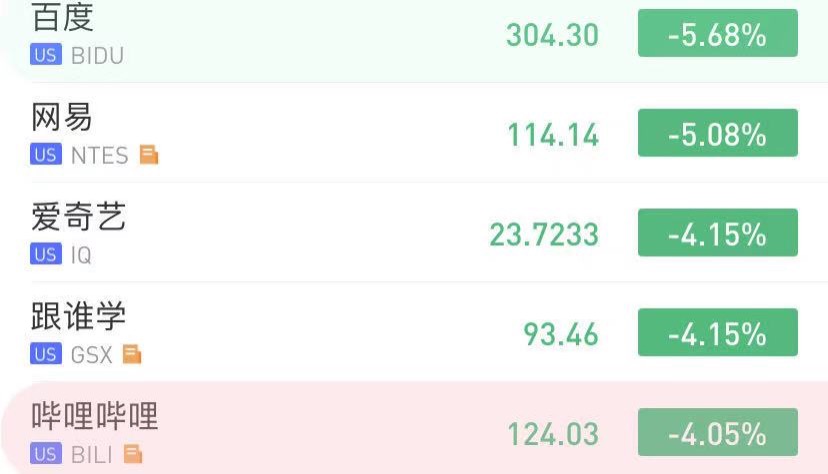Screen dimensions: 828x474
Task: Click the US market badge beside BIDU
Action: tap(46, 55)
